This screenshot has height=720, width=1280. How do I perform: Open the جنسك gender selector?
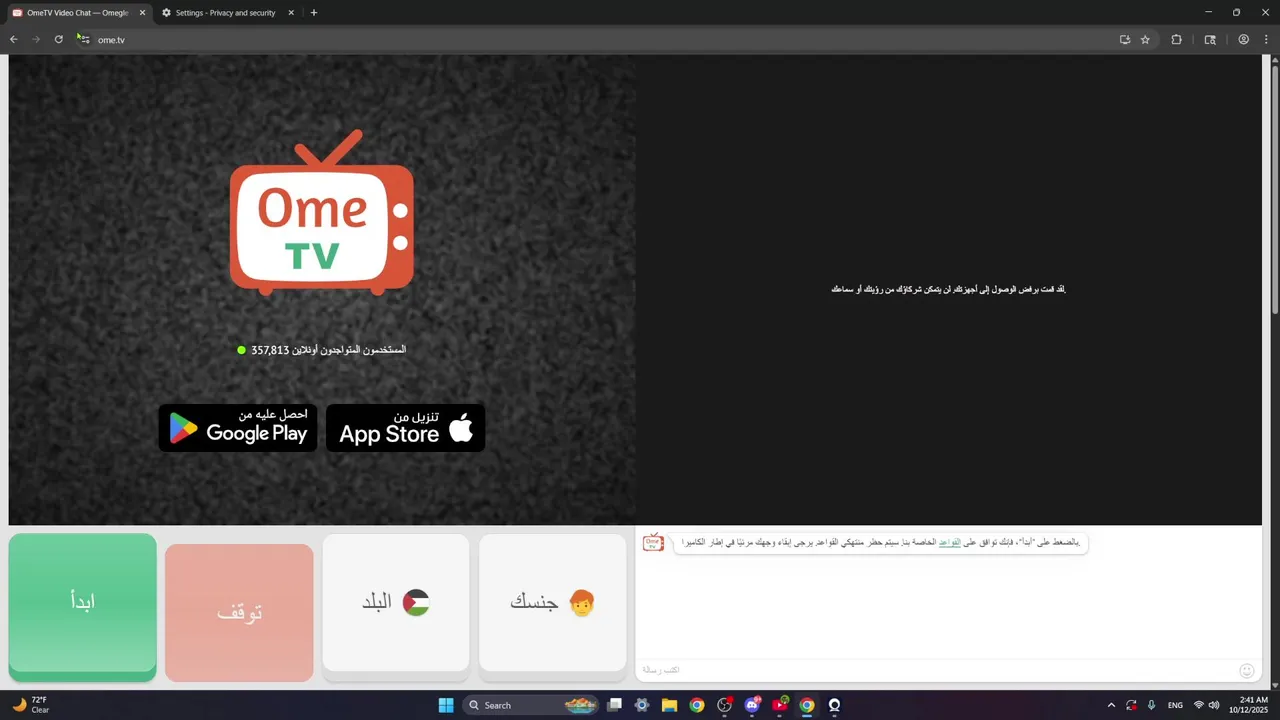pos(553,602)
